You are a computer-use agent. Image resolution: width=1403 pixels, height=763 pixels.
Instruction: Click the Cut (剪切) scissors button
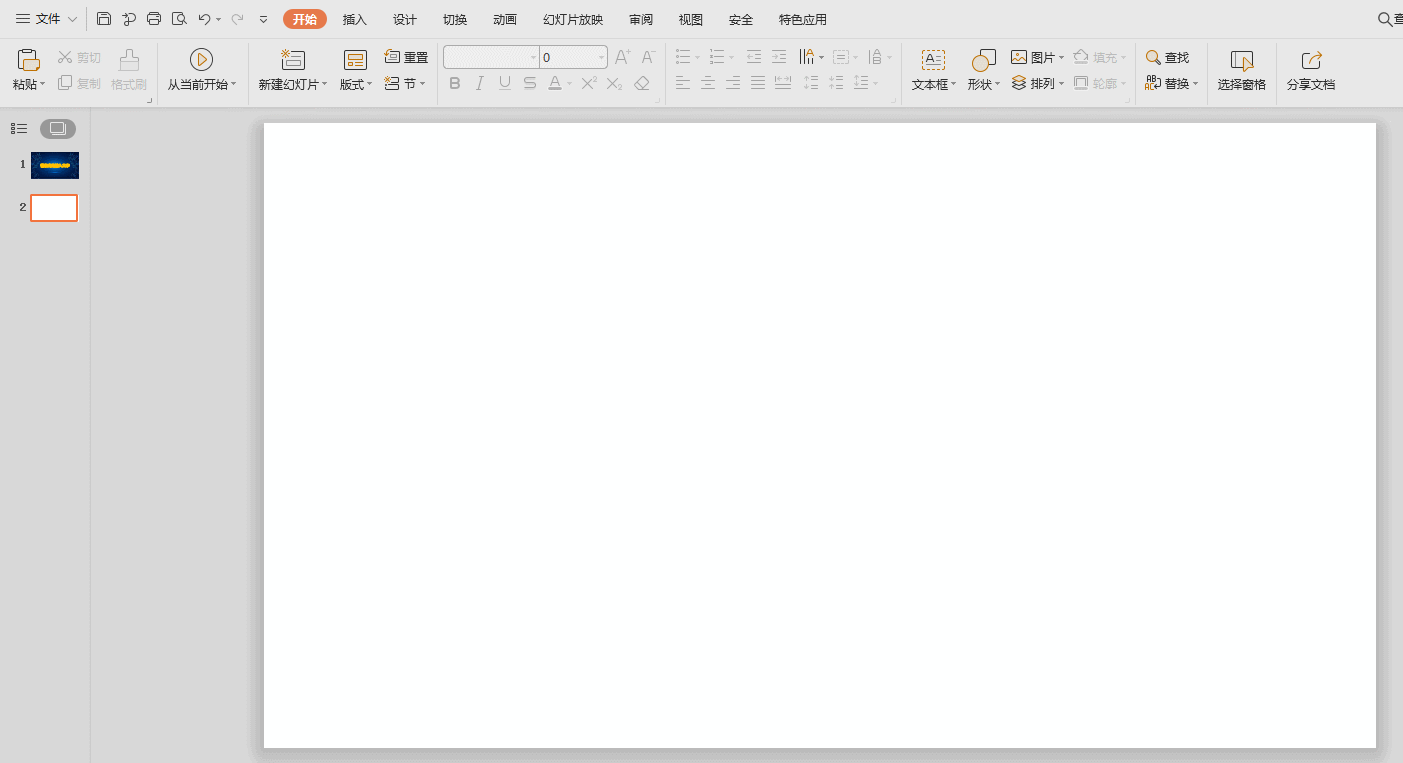tap(79, 58)
